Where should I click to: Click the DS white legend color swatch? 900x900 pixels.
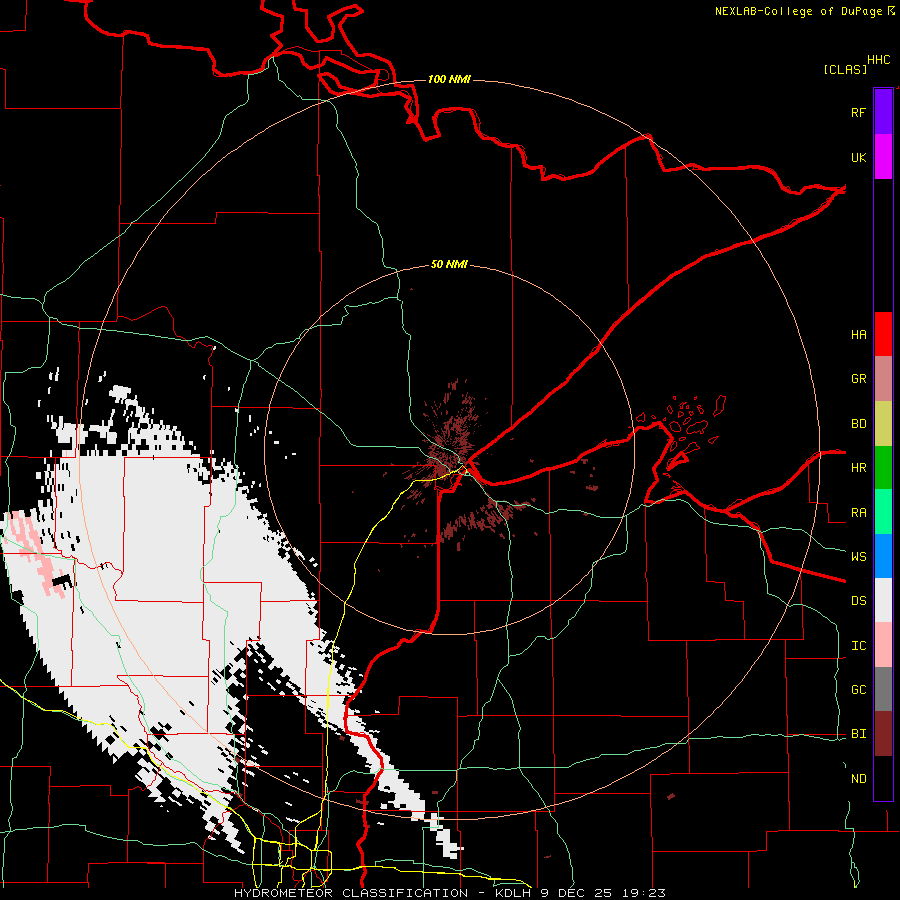883,600
